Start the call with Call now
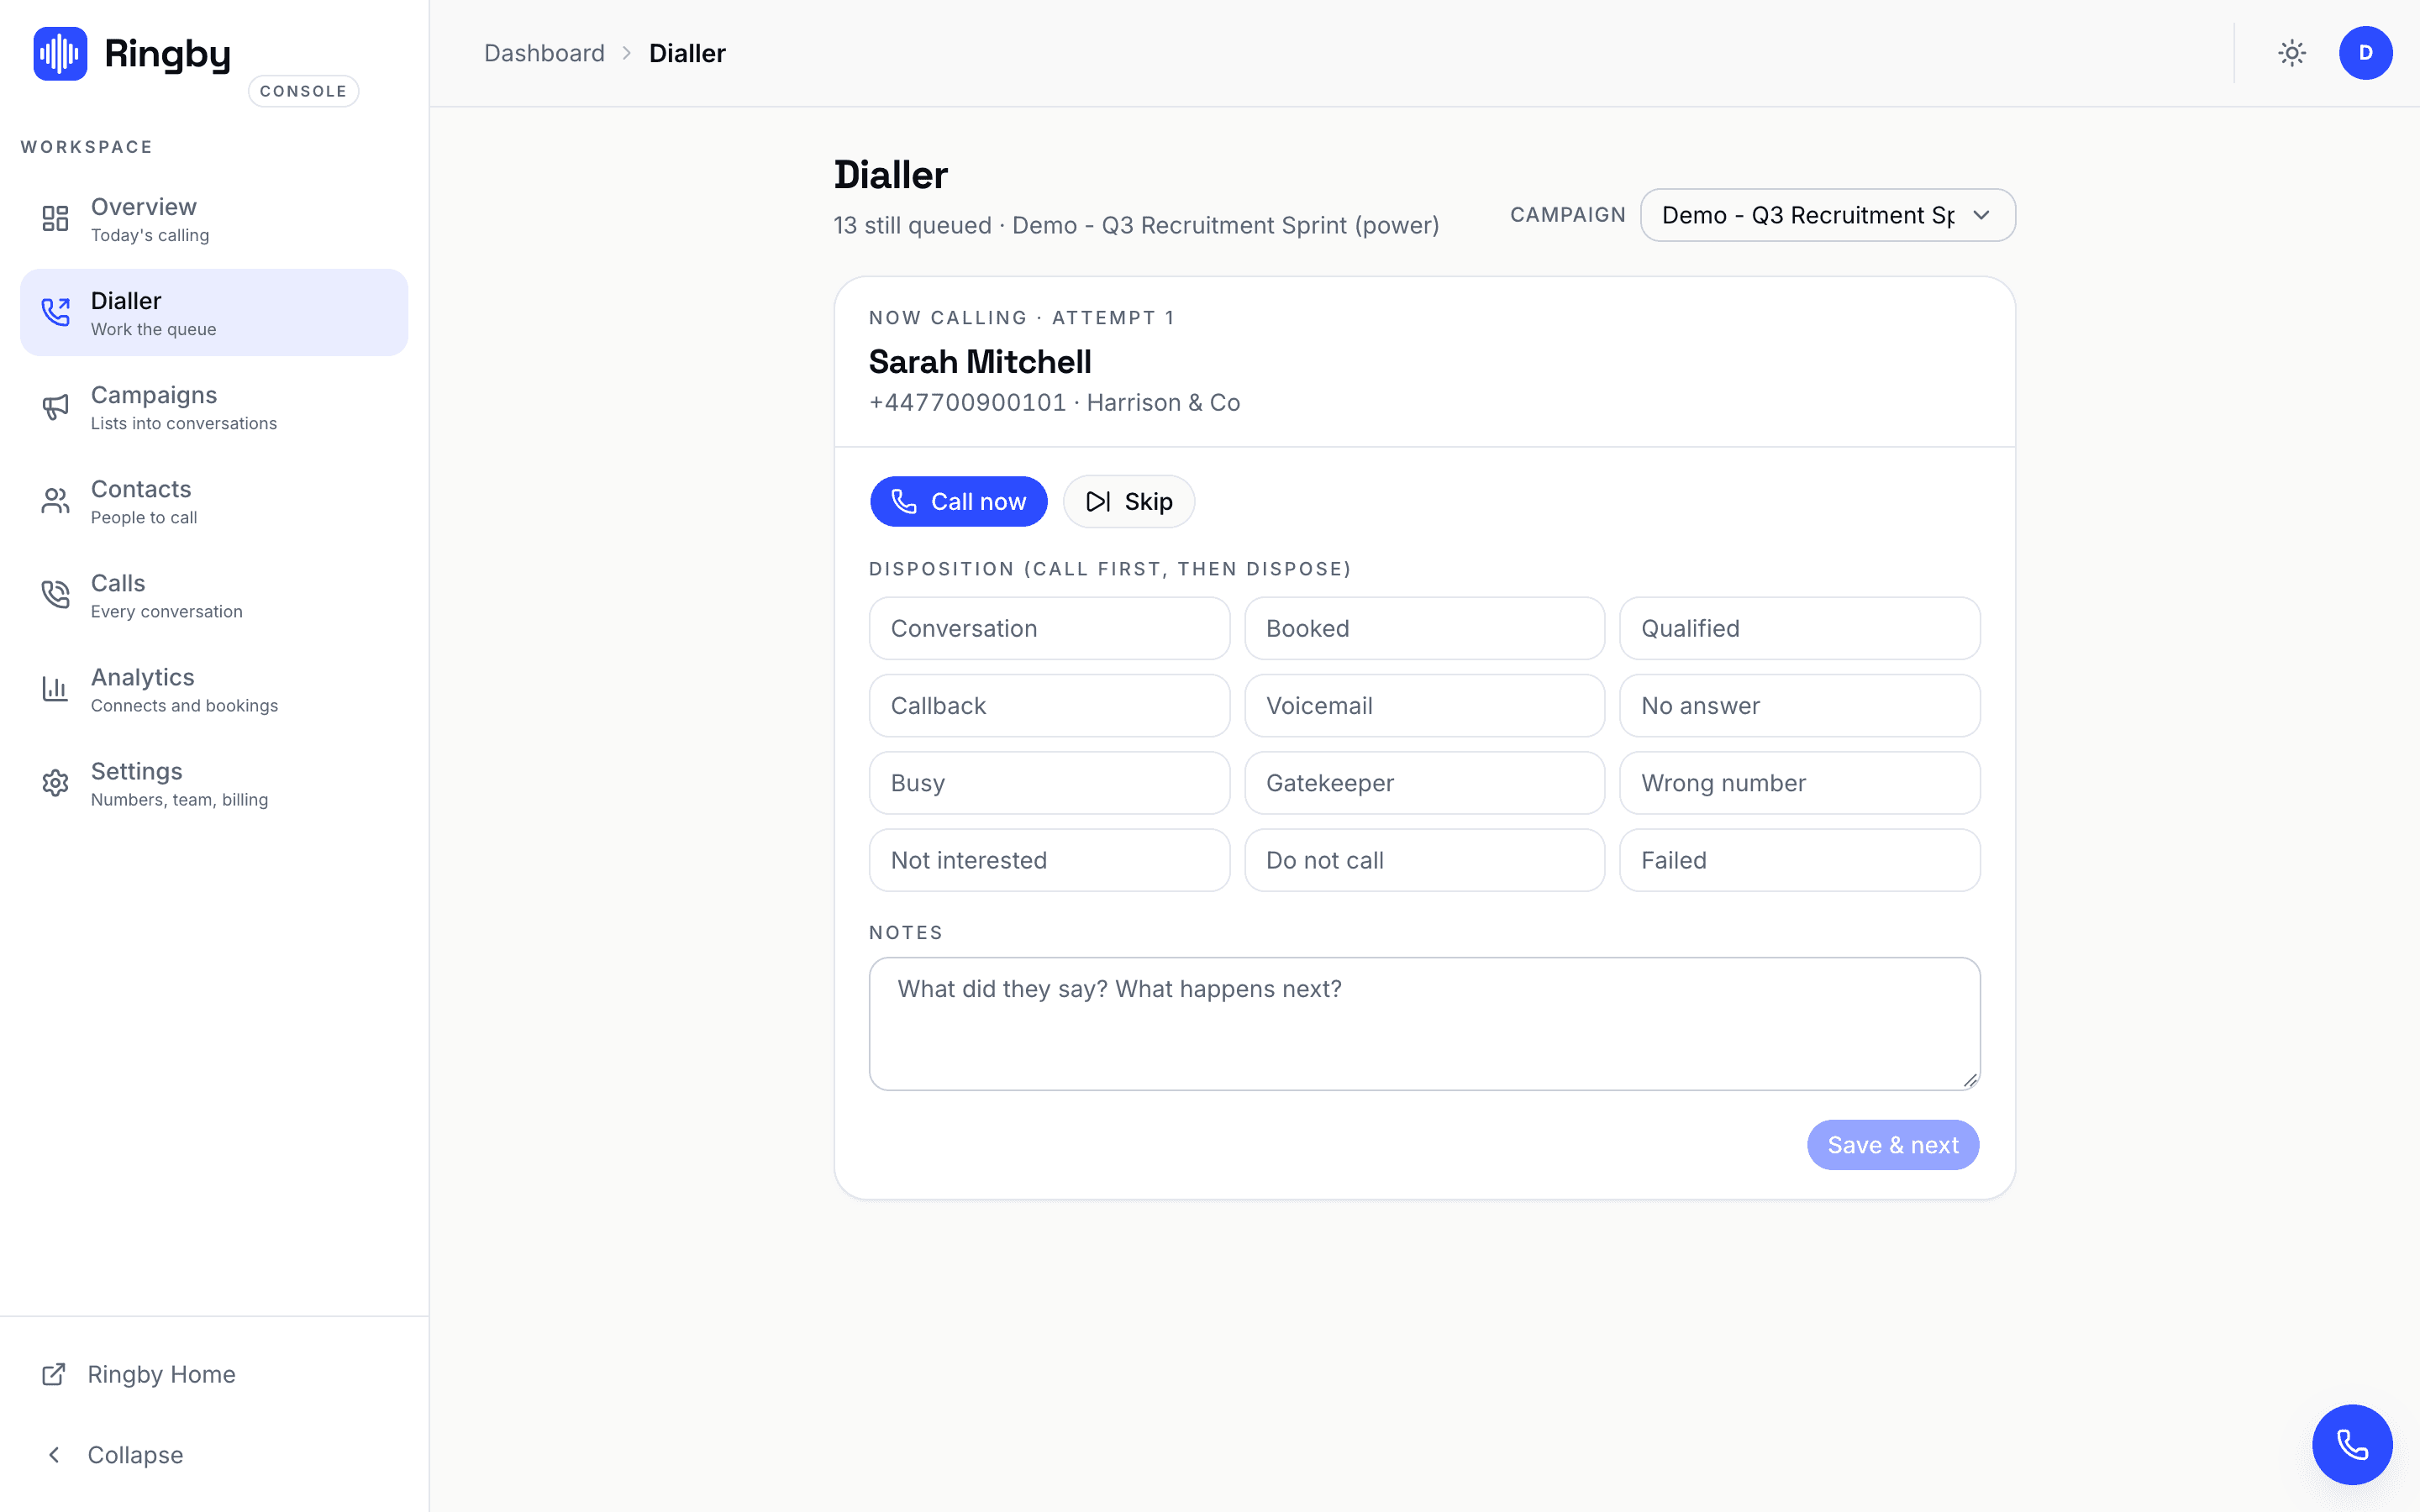 (x=958, y=501)
